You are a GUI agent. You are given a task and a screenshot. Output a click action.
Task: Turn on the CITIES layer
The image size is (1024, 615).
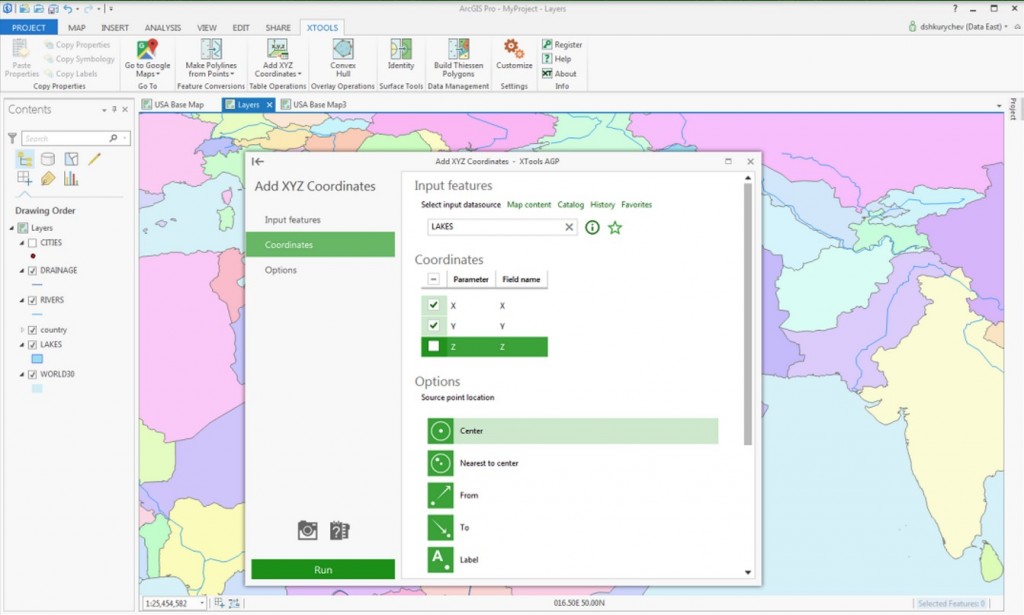point(32,243)
